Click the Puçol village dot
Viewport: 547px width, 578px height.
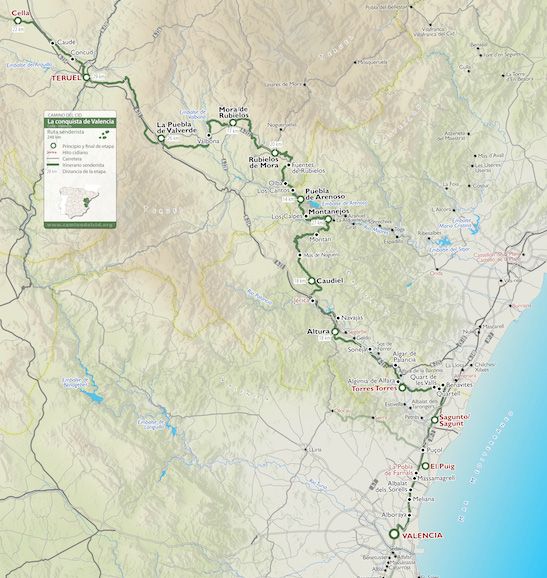(x=423, y=450)
